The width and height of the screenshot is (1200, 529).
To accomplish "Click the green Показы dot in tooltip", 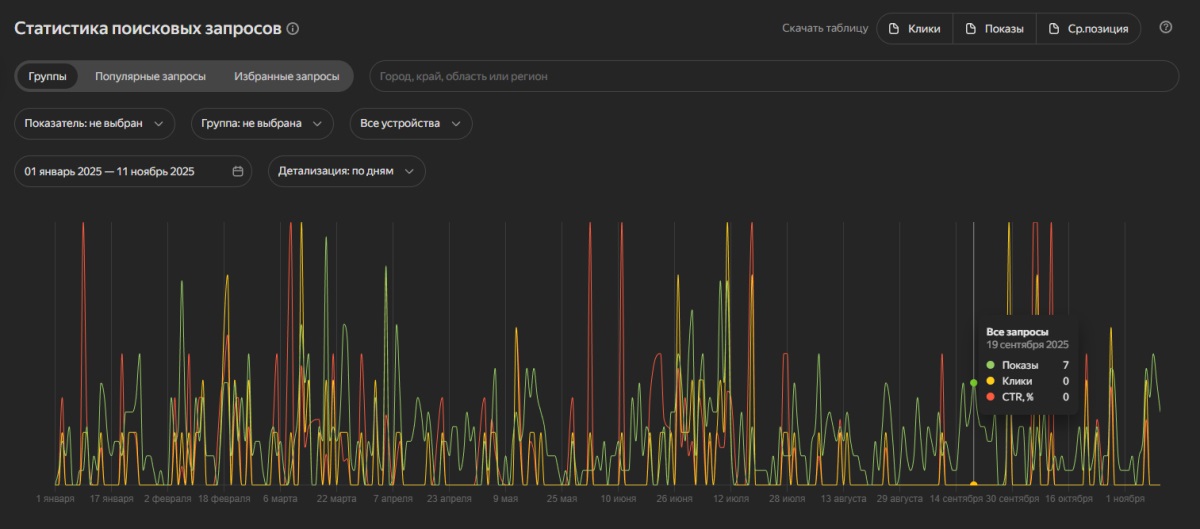I will point(991,365).
